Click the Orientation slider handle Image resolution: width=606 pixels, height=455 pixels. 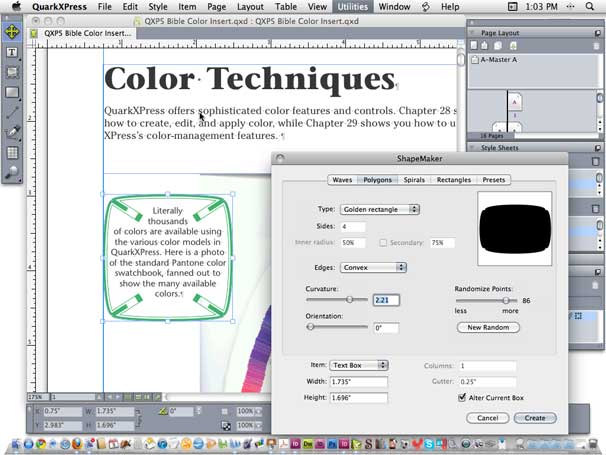click(x=310, y=327)
